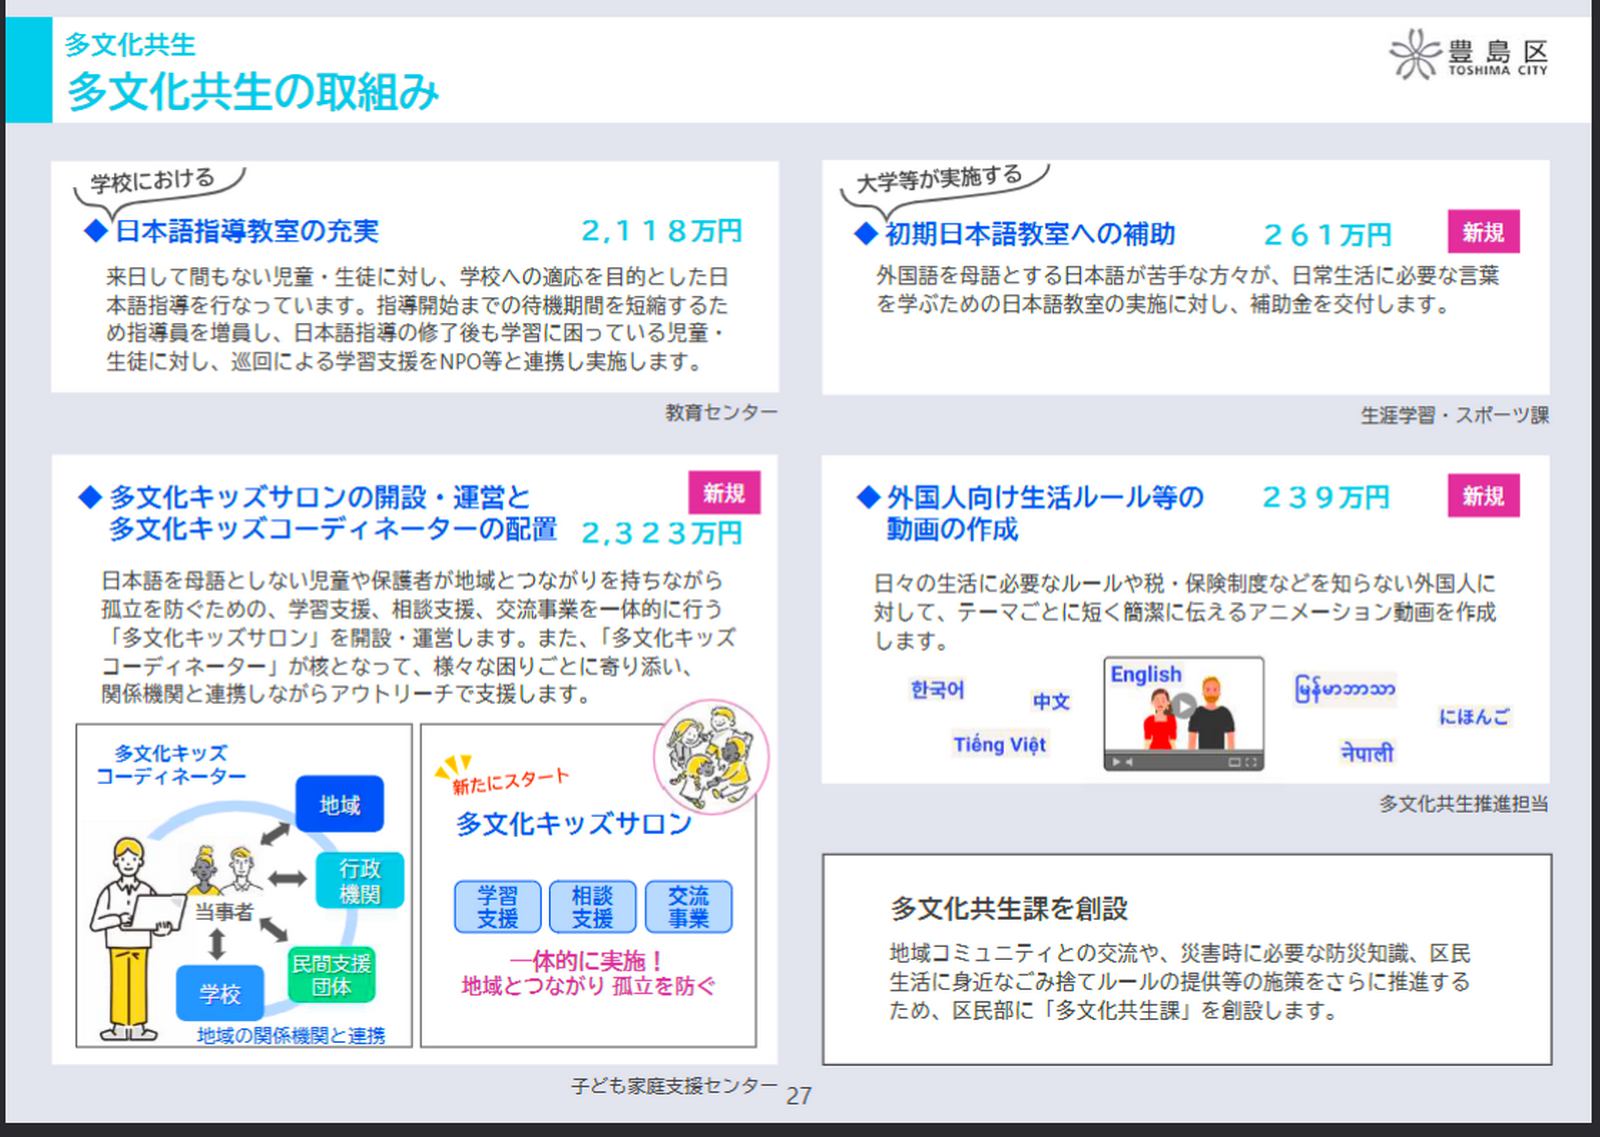Click the 新規 badge beside 初期日本語教室への補助
Screen dimensions: 1600x1137
1483,232
